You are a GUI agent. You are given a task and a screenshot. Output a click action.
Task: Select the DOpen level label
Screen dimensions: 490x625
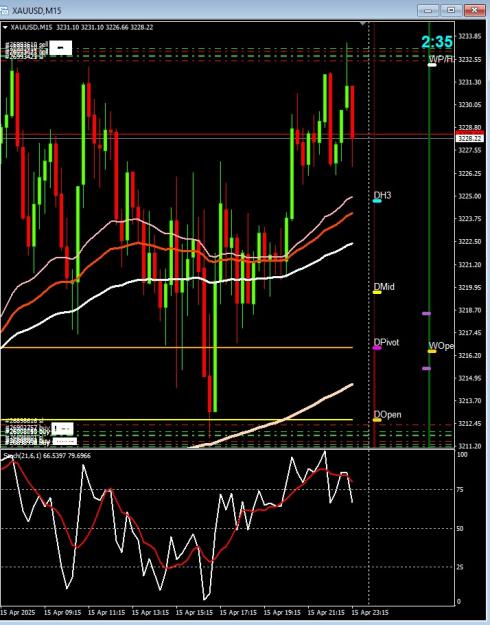pos(388,415)
